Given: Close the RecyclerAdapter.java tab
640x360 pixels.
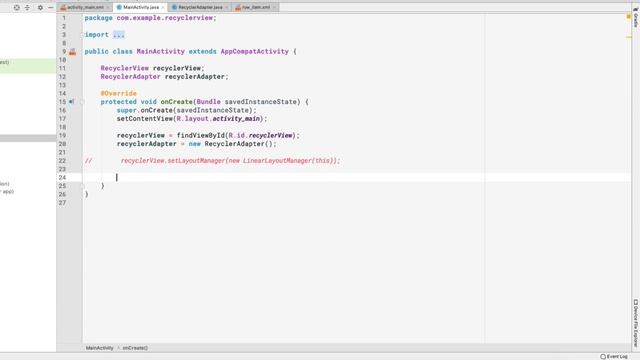Looking at the screenshot, I should tap(227, 7).
